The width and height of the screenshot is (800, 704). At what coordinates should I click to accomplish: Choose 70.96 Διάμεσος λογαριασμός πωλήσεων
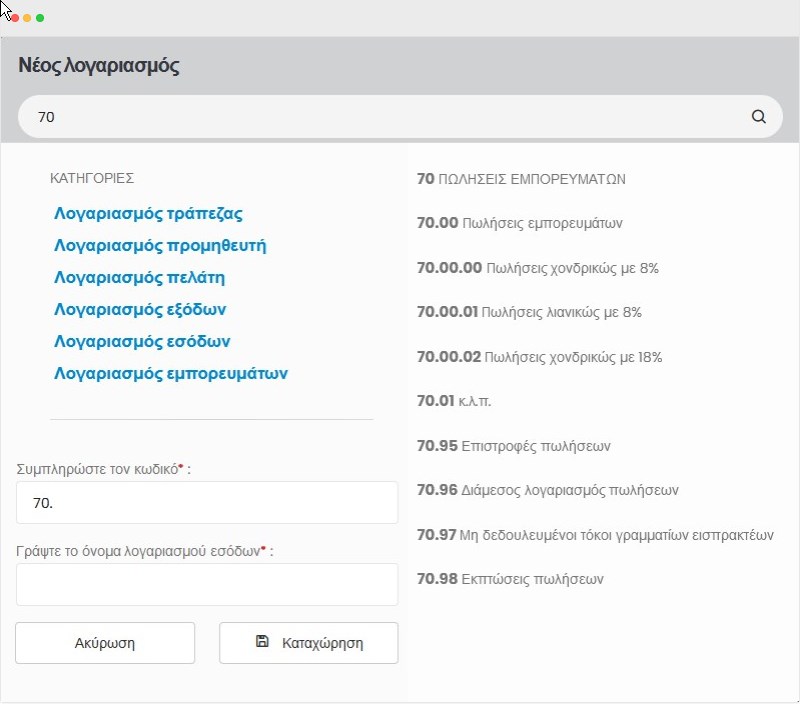pos(547,490)
